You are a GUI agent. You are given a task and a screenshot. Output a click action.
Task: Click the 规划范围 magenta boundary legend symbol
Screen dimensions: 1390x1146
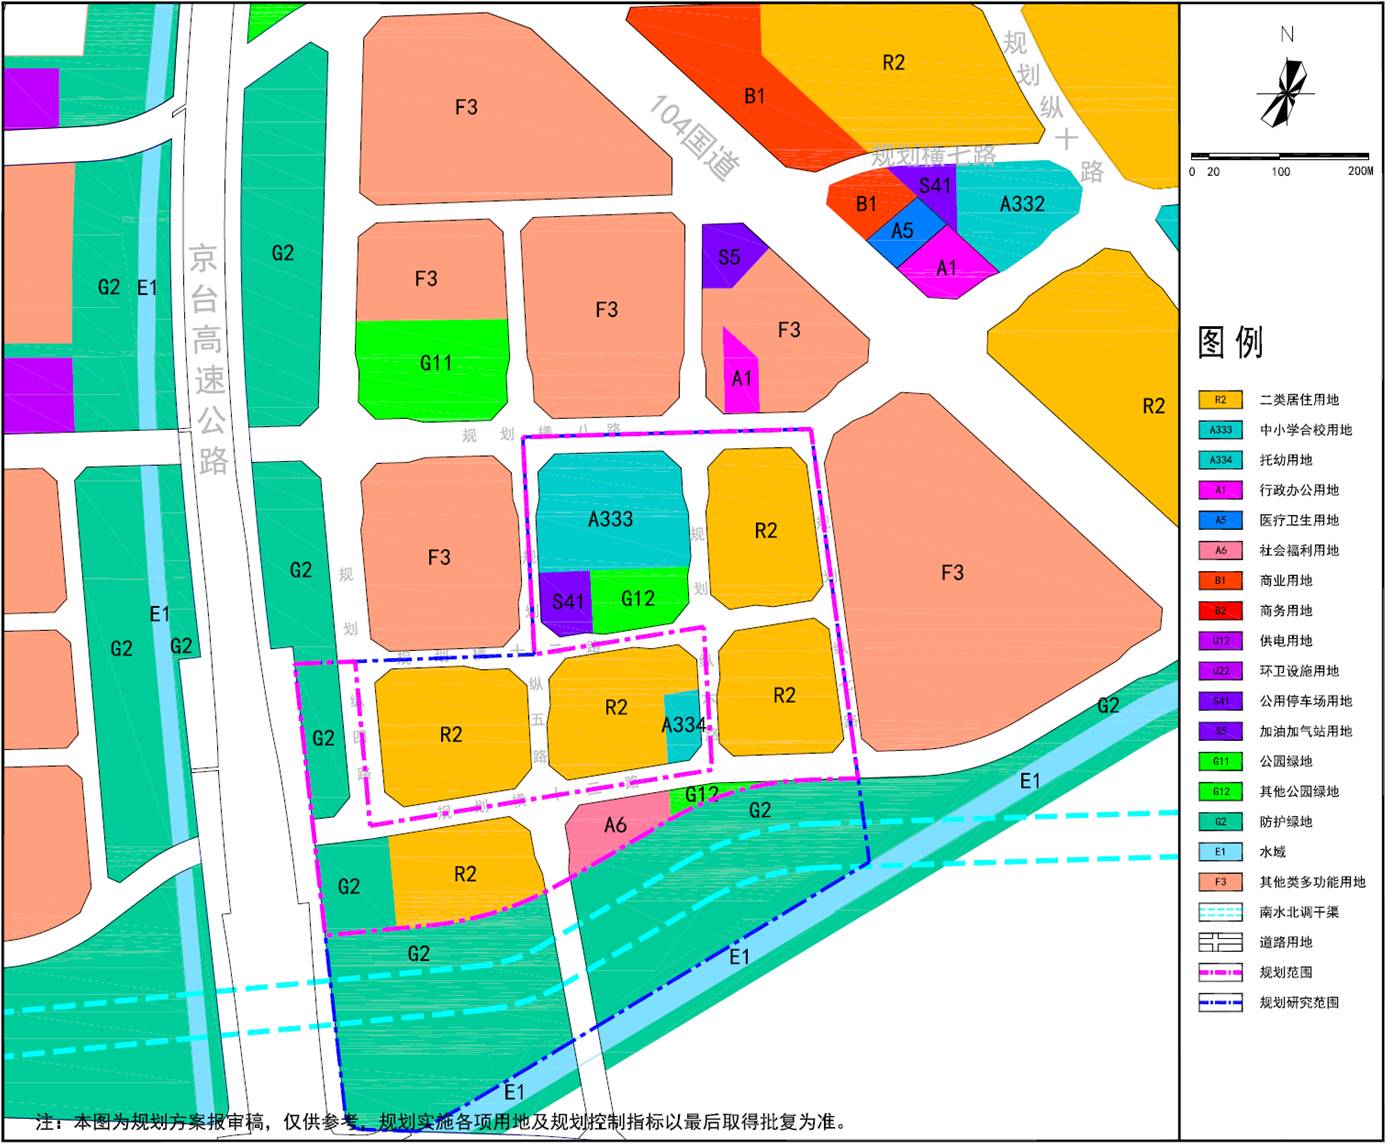pyautogui.click(x=1220, y=973)
